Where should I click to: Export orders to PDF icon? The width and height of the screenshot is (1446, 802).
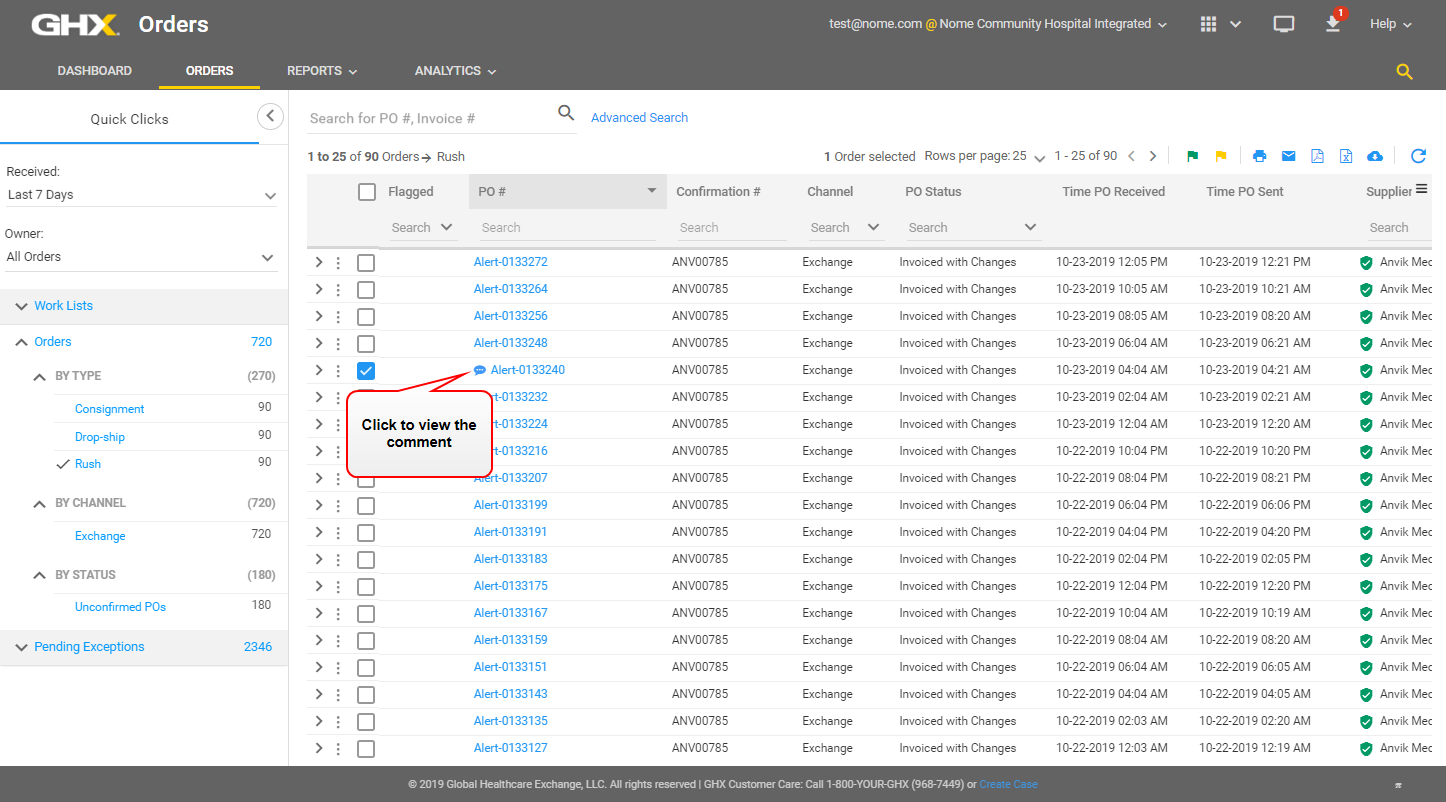pos(1317,156)
